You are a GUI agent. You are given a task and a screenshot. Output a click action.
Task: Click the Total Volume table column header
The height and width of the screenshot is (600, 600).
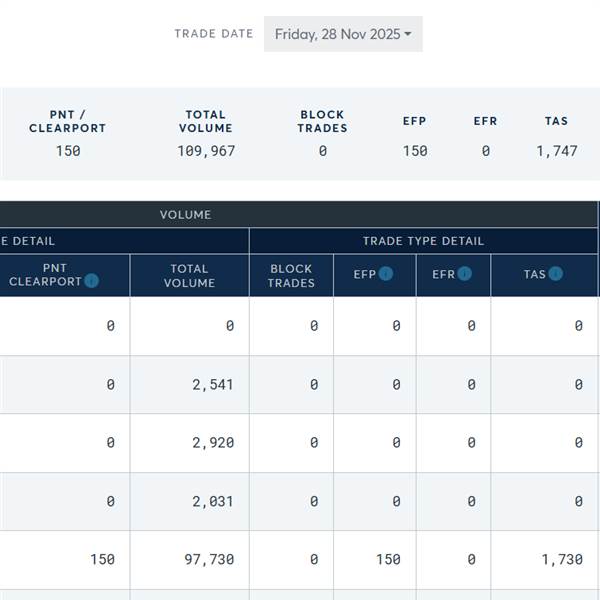[x=189, y=275]
